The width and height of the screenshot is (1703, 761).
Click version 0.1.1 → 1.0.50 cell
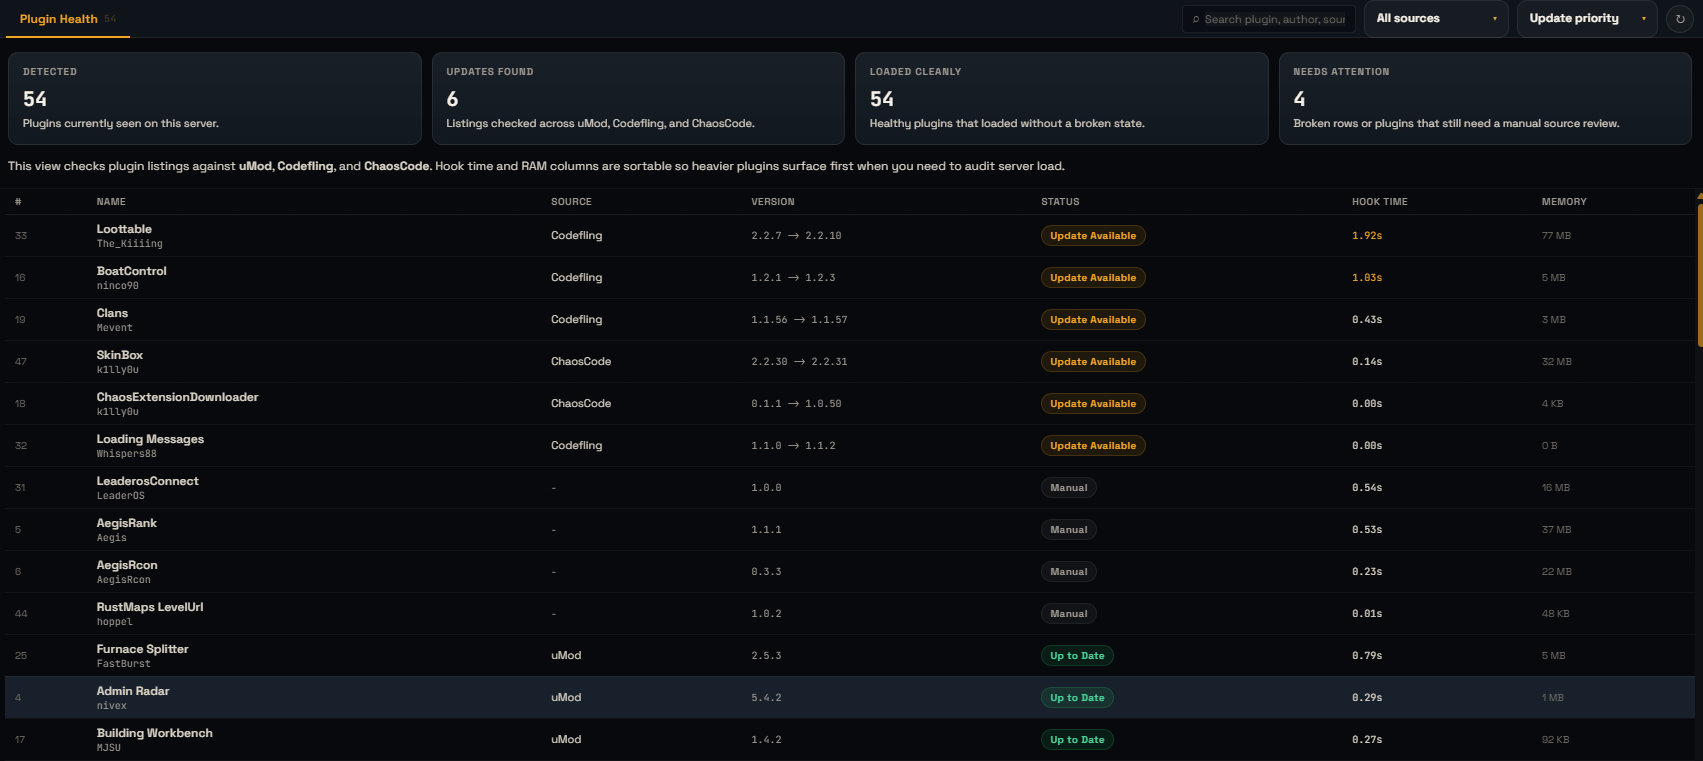(796, 404)
